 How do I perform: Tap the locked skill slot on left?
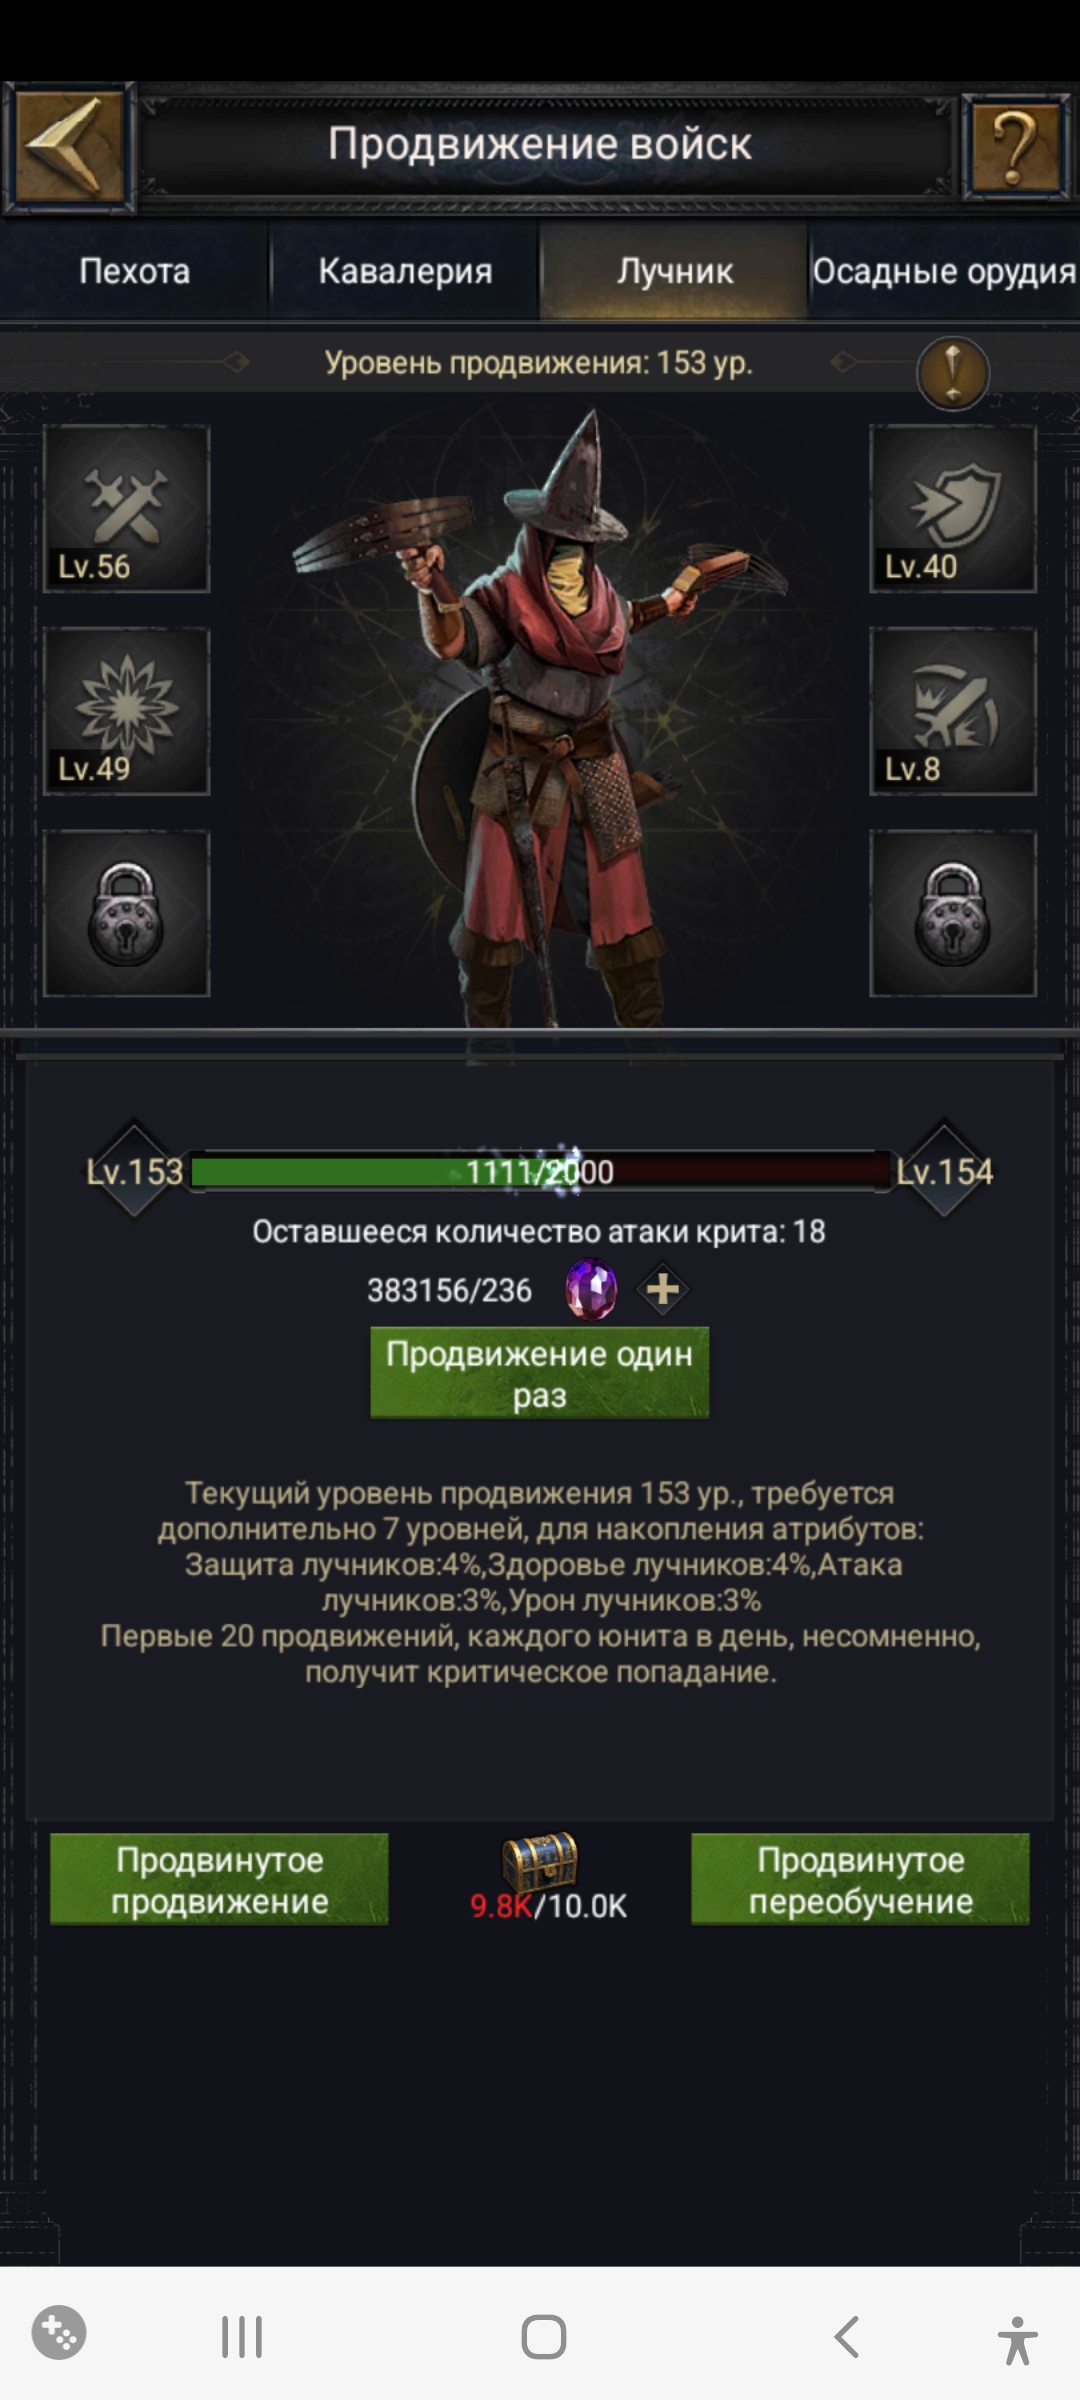pos(126,913)
